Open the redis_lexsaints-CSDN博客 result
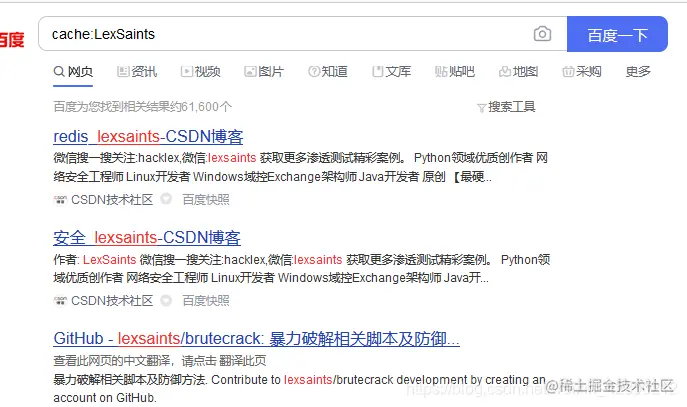 click(x=148, y=137)
